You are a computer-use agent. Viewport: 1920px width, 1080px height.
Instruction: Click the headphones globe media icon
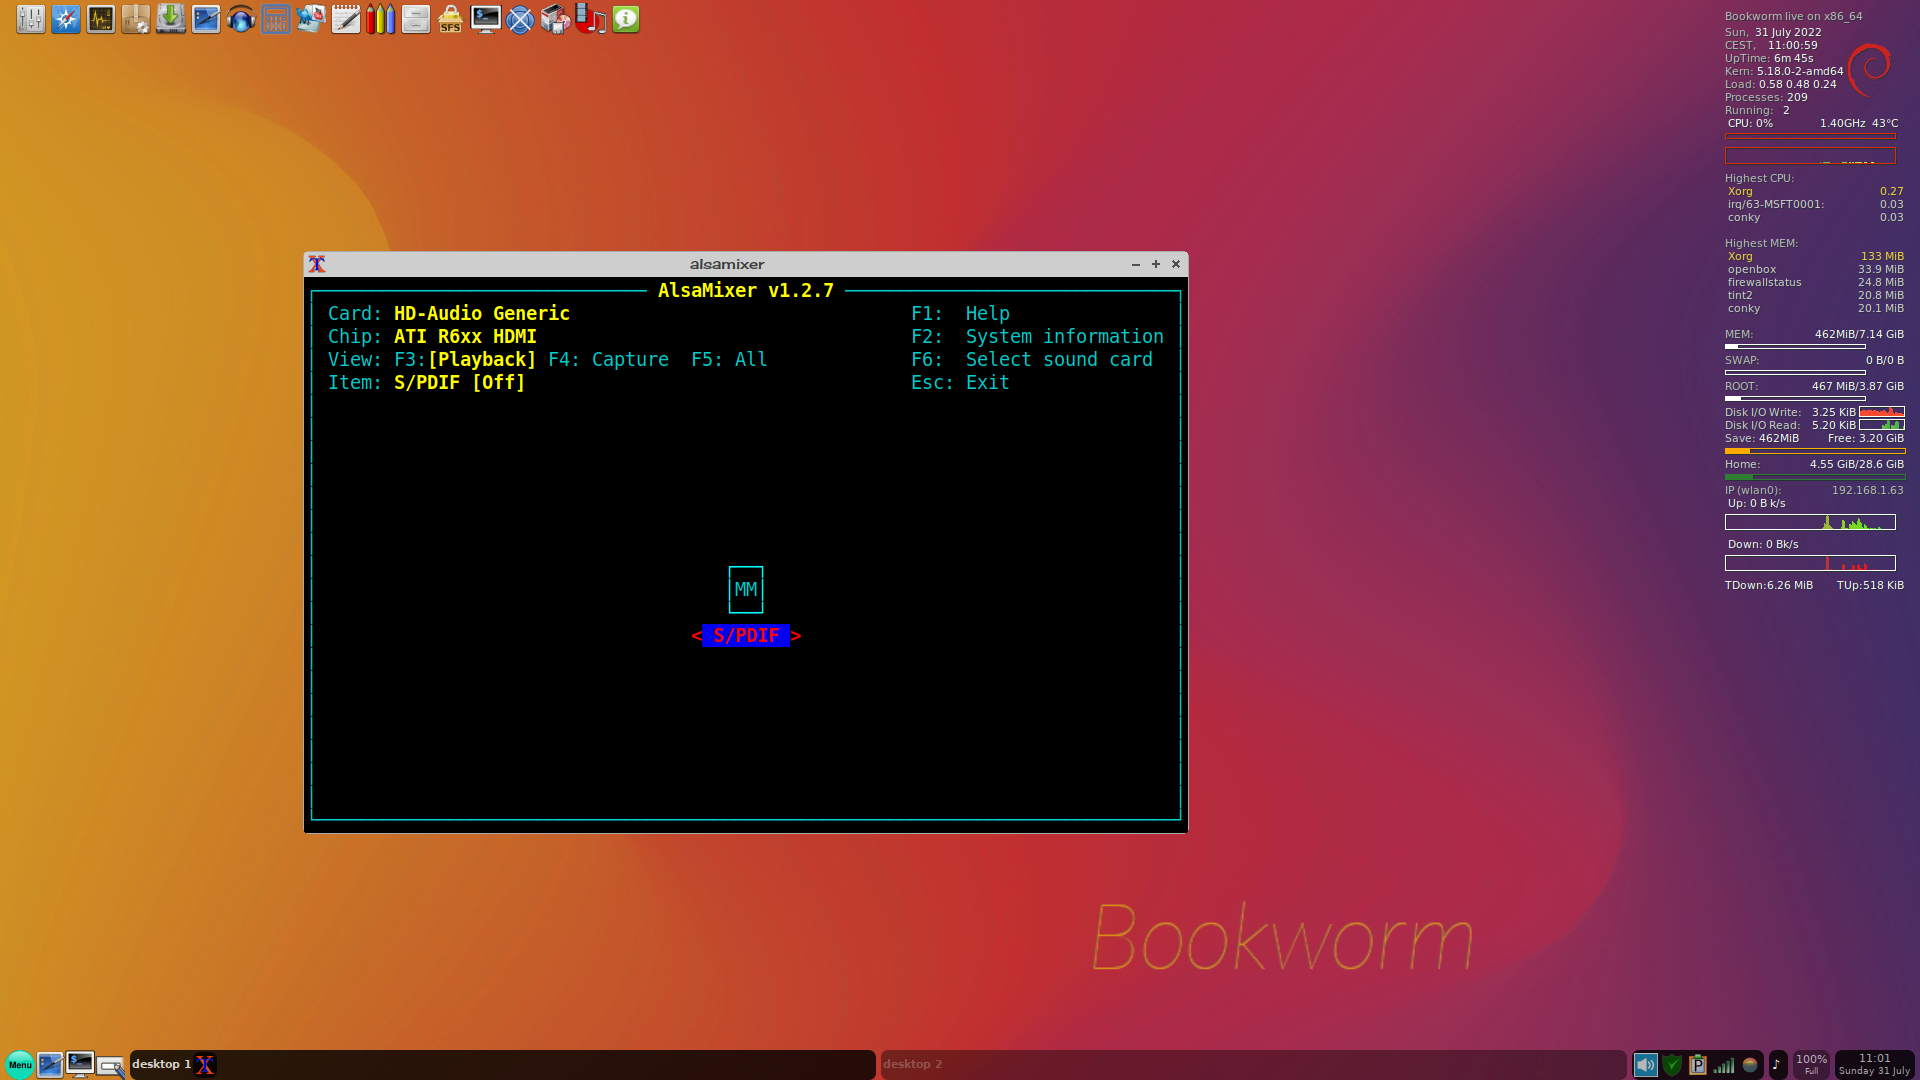coord(241,19)
